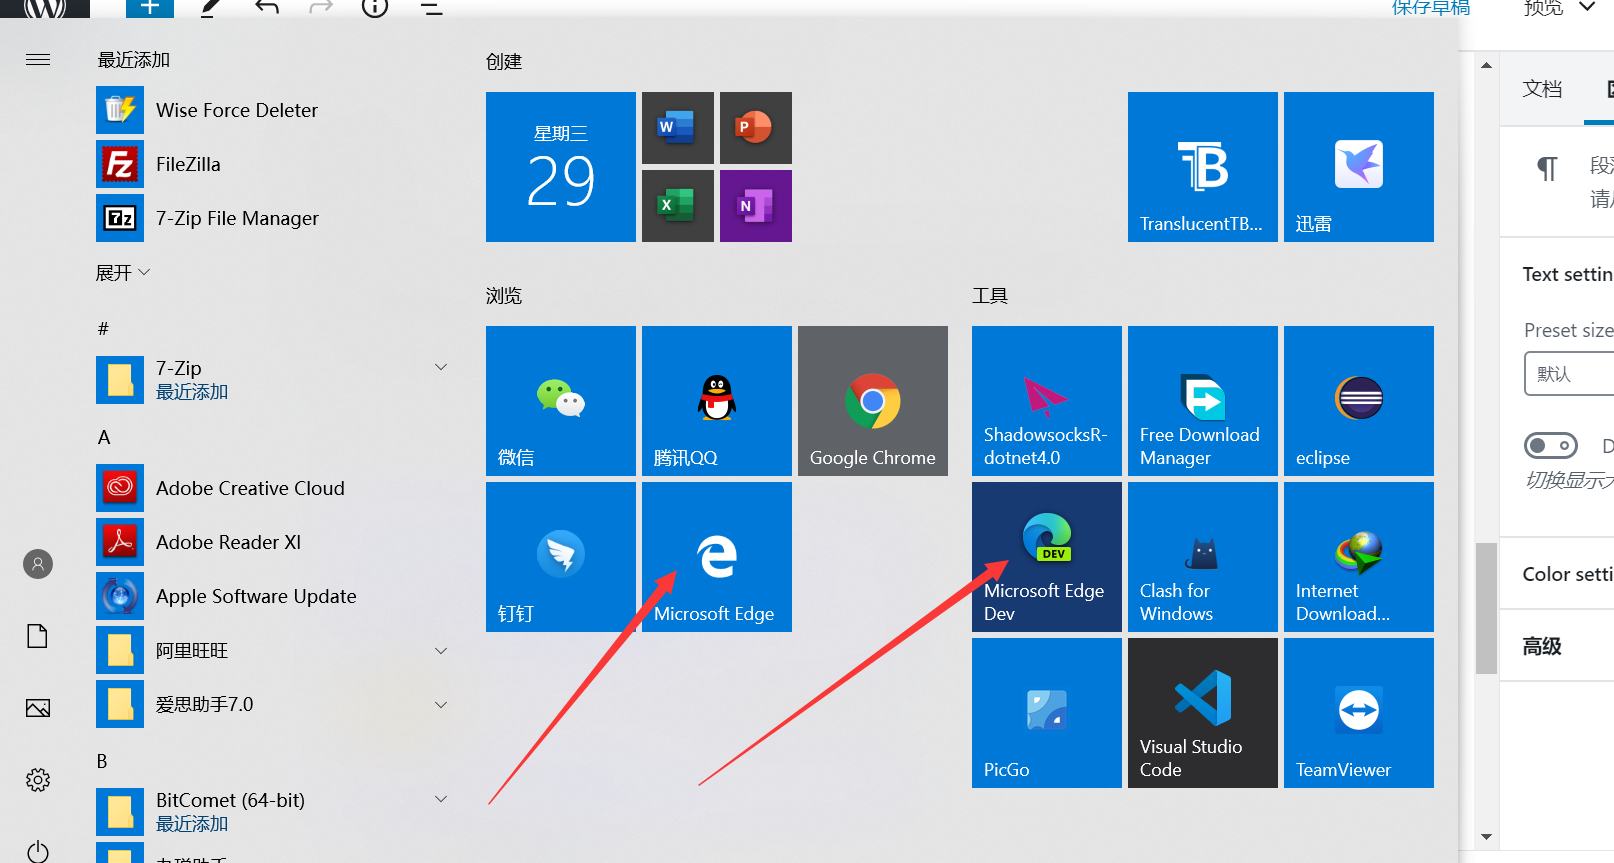Expand the 展开 recently added list
This screenshot has width=1614, height=863.
tap(122, 273)
